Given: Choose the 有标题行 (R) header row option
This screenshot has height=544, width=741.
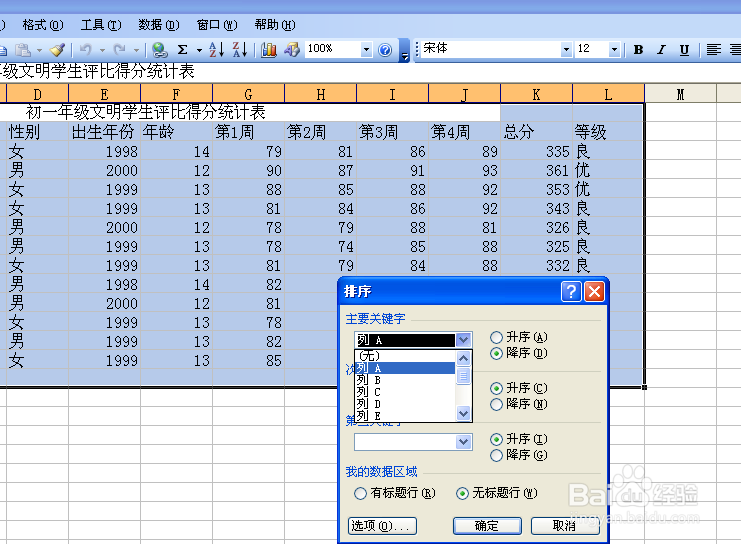Looking at the screenshot, I should [x=360, y=493].
